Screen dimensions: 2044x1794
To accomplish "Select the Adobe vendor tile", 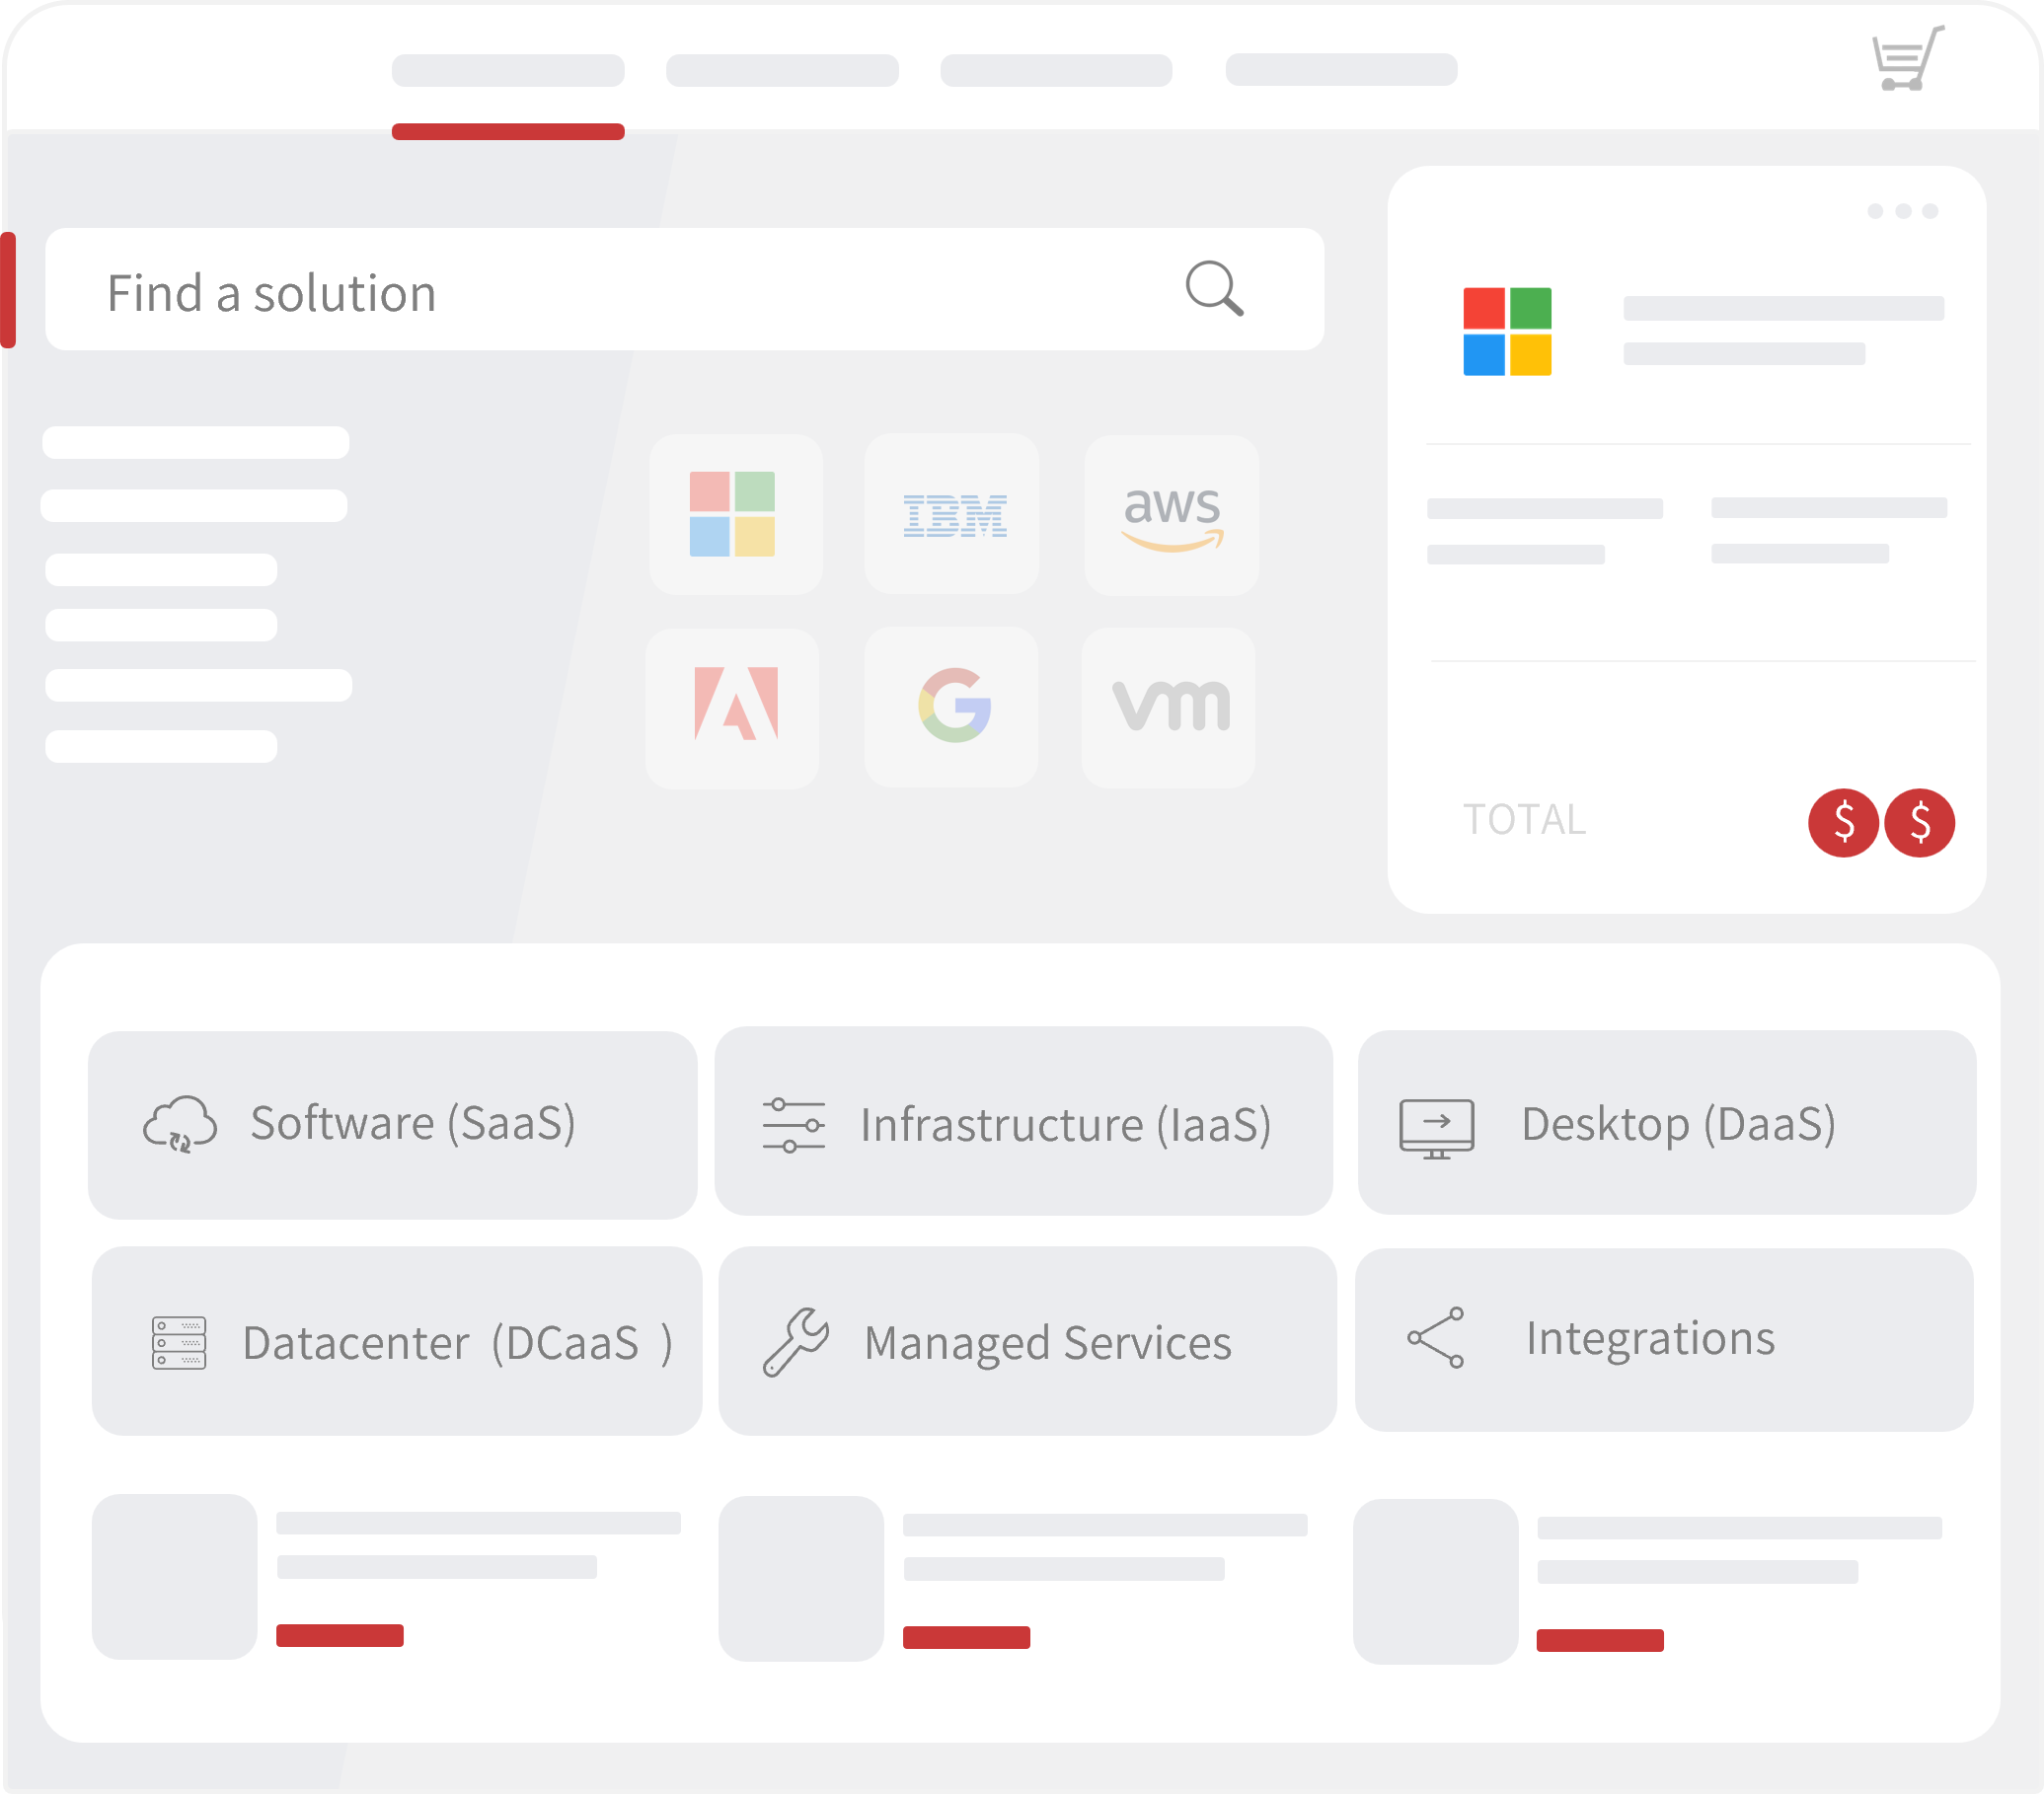I will pyautogui.click(x=733, y=707).
